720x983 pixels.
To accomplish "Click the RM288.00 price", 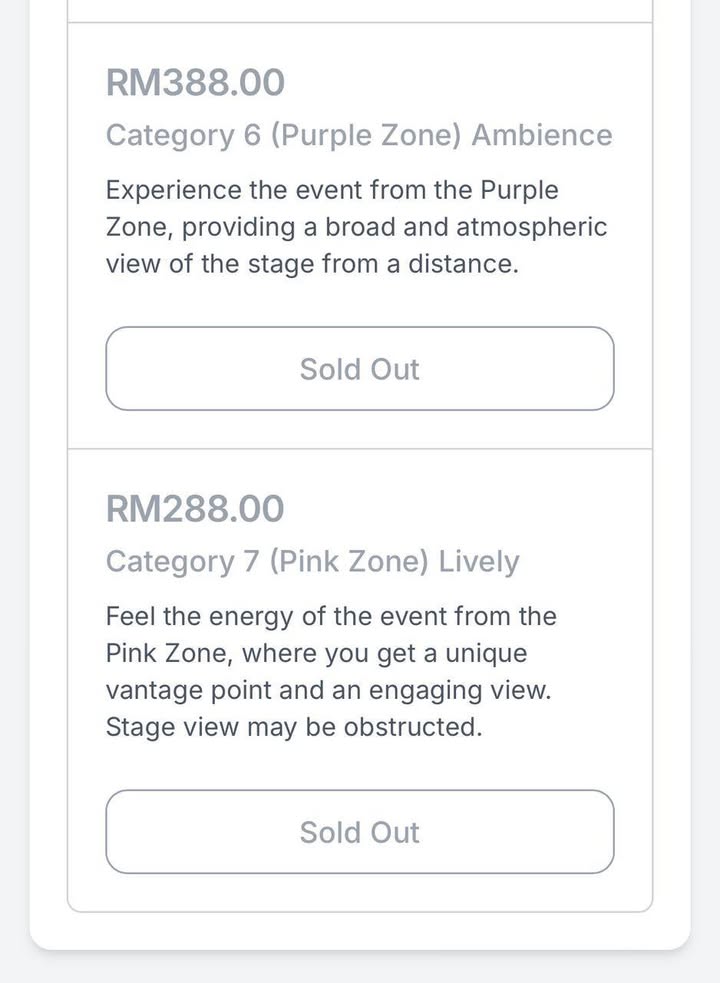I will point(195,509).
